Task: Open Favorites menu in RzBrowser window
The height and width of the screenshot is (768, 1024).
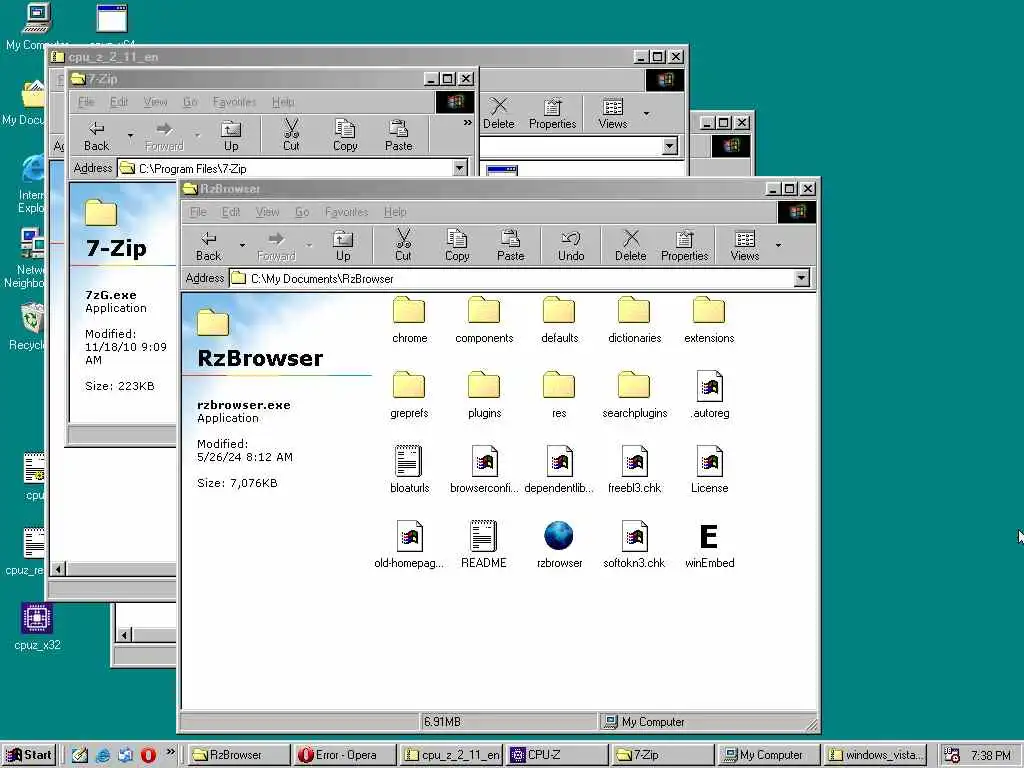Action: (346, 212)
